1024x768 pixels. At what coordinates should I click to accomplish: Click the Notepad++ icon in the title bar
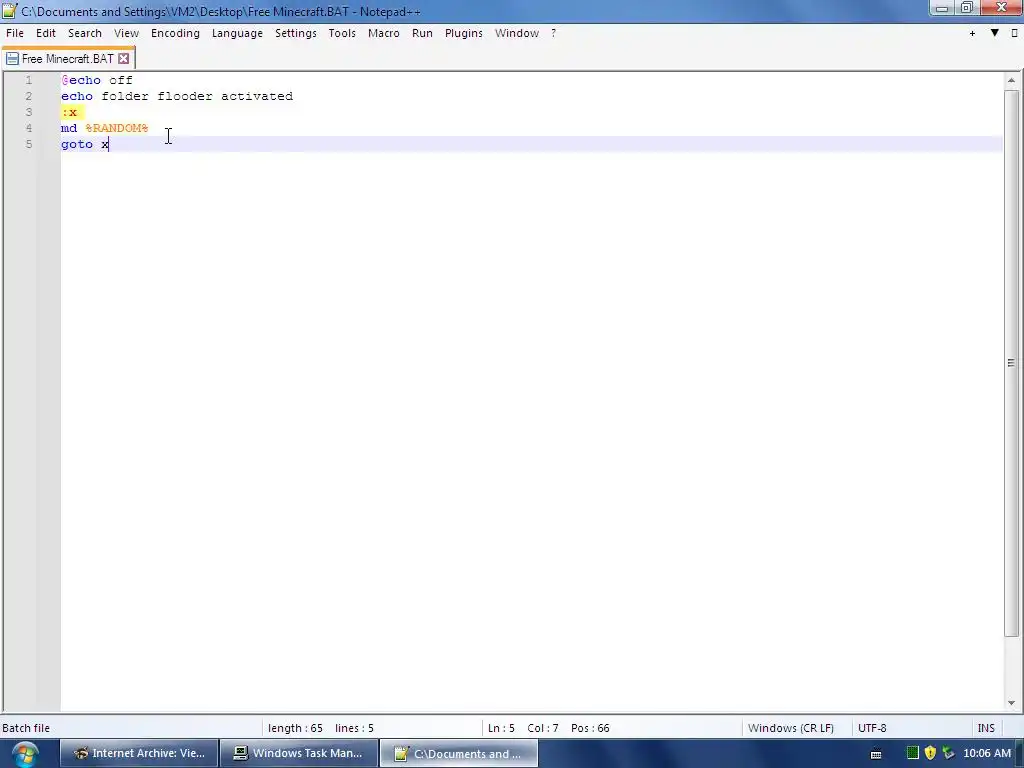[9, 11]
